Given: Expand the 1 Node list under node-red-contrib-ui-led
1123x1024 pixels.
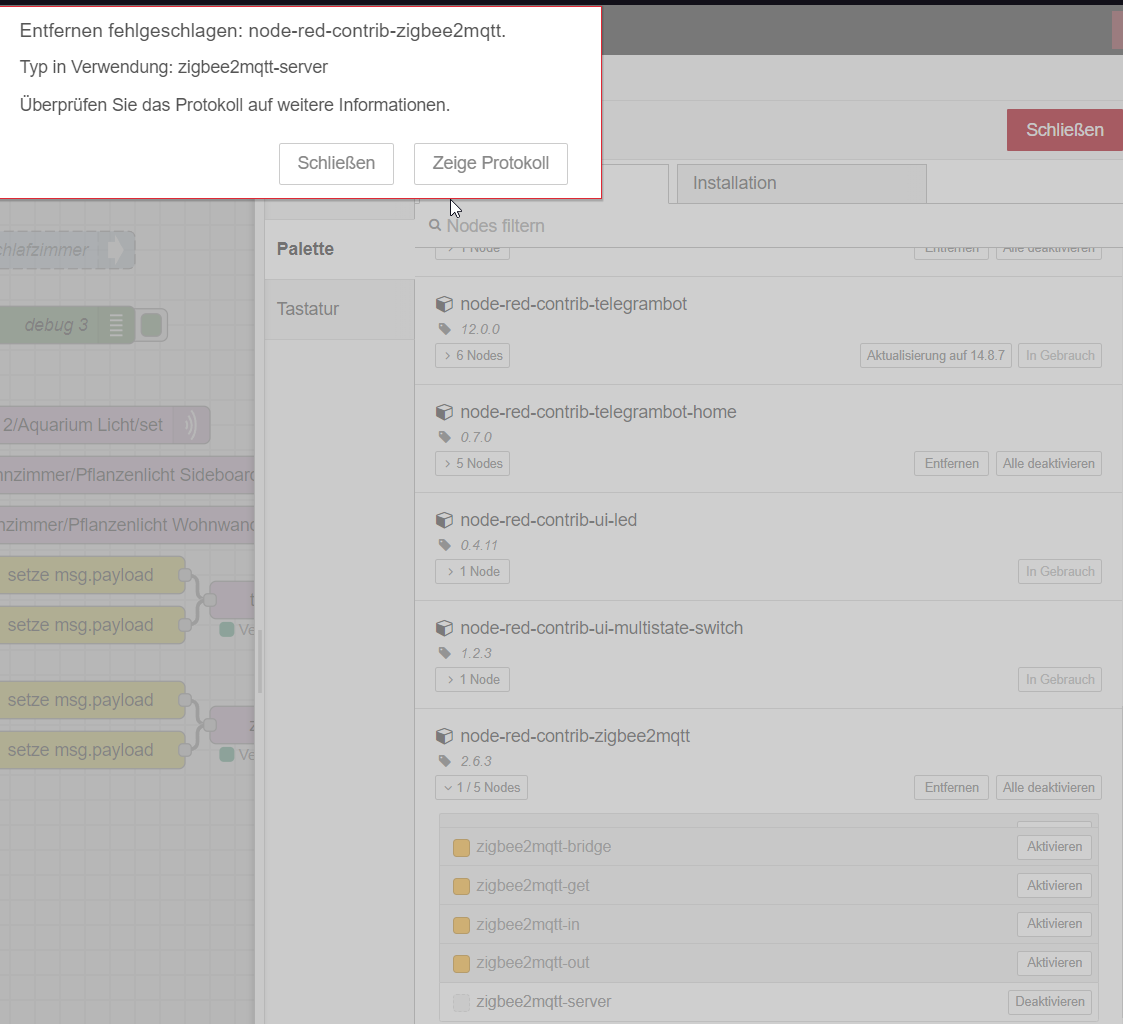Looking at the screenshot, I should pos(473,572).
